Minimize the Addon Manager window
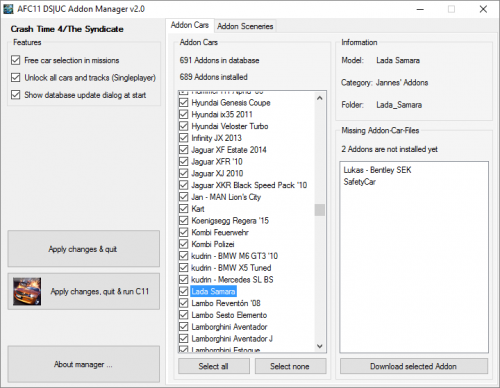Screen dimensions: 500x388 420,9
